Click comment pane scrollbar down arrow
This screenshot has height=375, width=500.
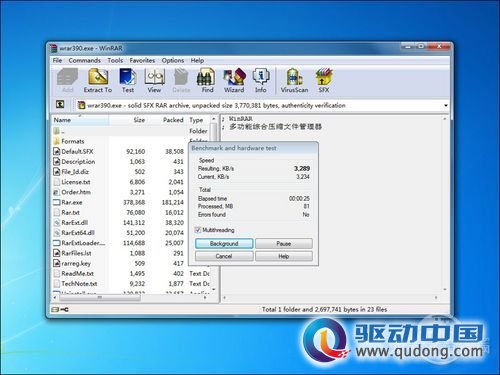[x=445, y=290]
